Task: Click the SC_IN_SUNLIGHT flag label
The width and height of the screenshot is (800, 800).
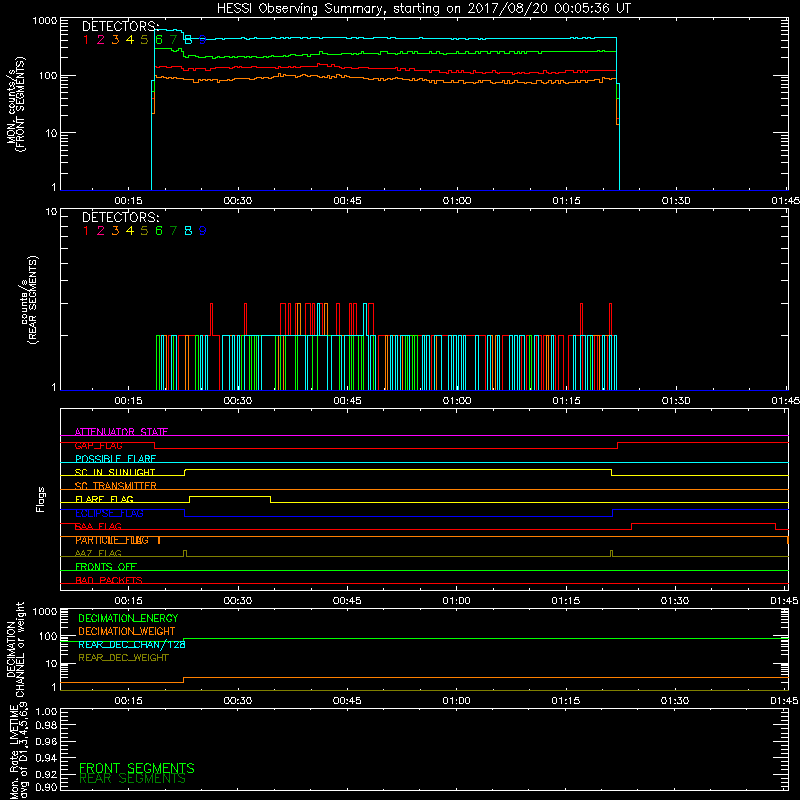Action: pos(115,472)
